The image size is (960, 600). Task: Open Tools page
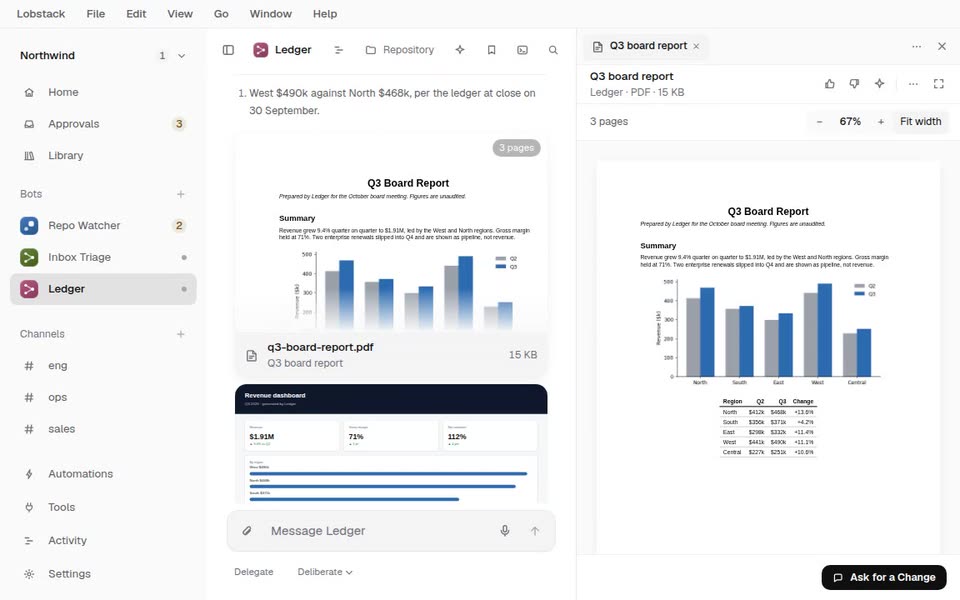point(103,507)
